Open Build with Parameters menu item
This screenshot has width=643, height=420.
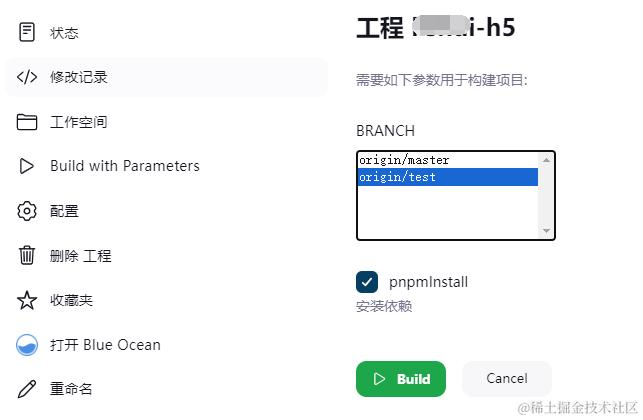pos(125,166)
